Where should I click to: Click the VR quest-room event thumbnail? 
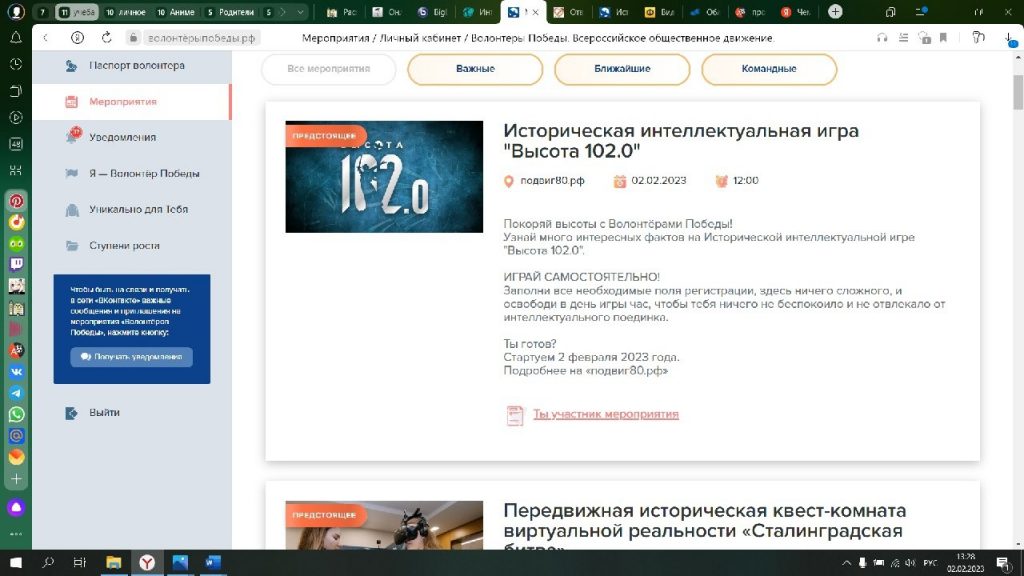click(x=384, y=525)
